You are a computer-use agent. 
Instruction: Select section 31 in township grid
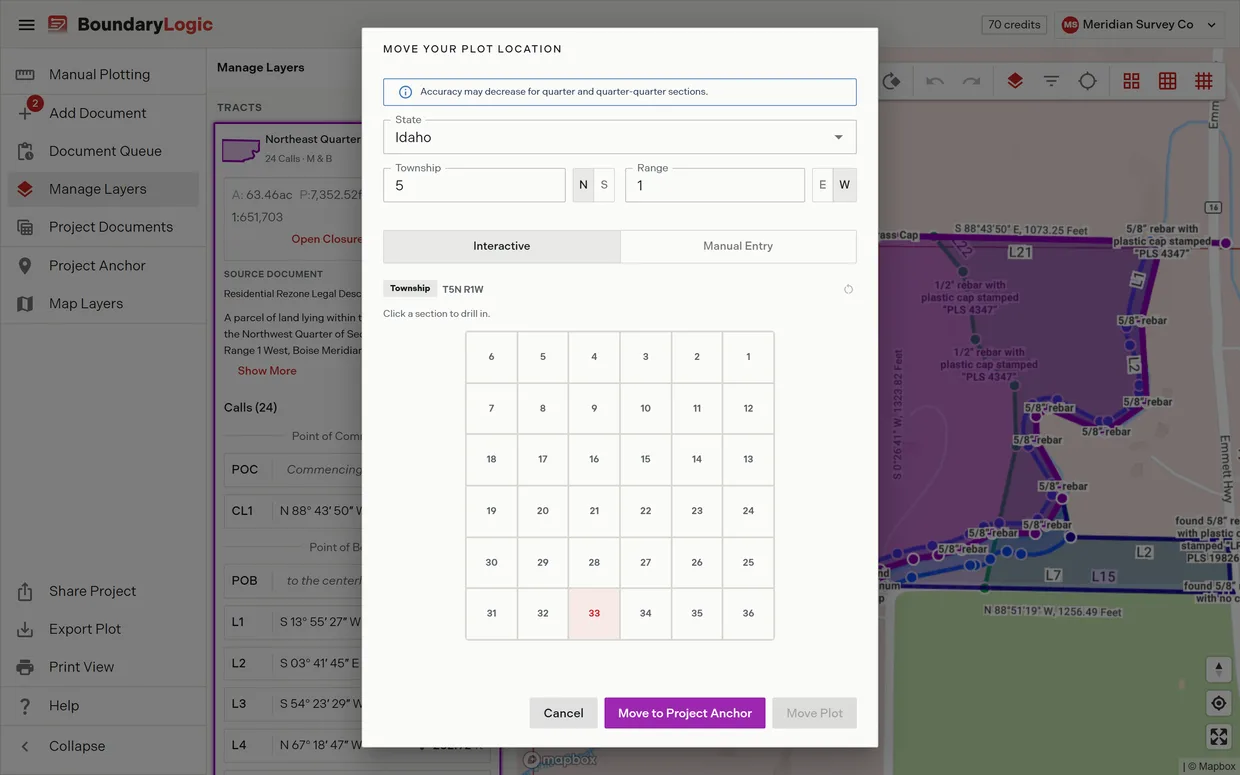491,614
